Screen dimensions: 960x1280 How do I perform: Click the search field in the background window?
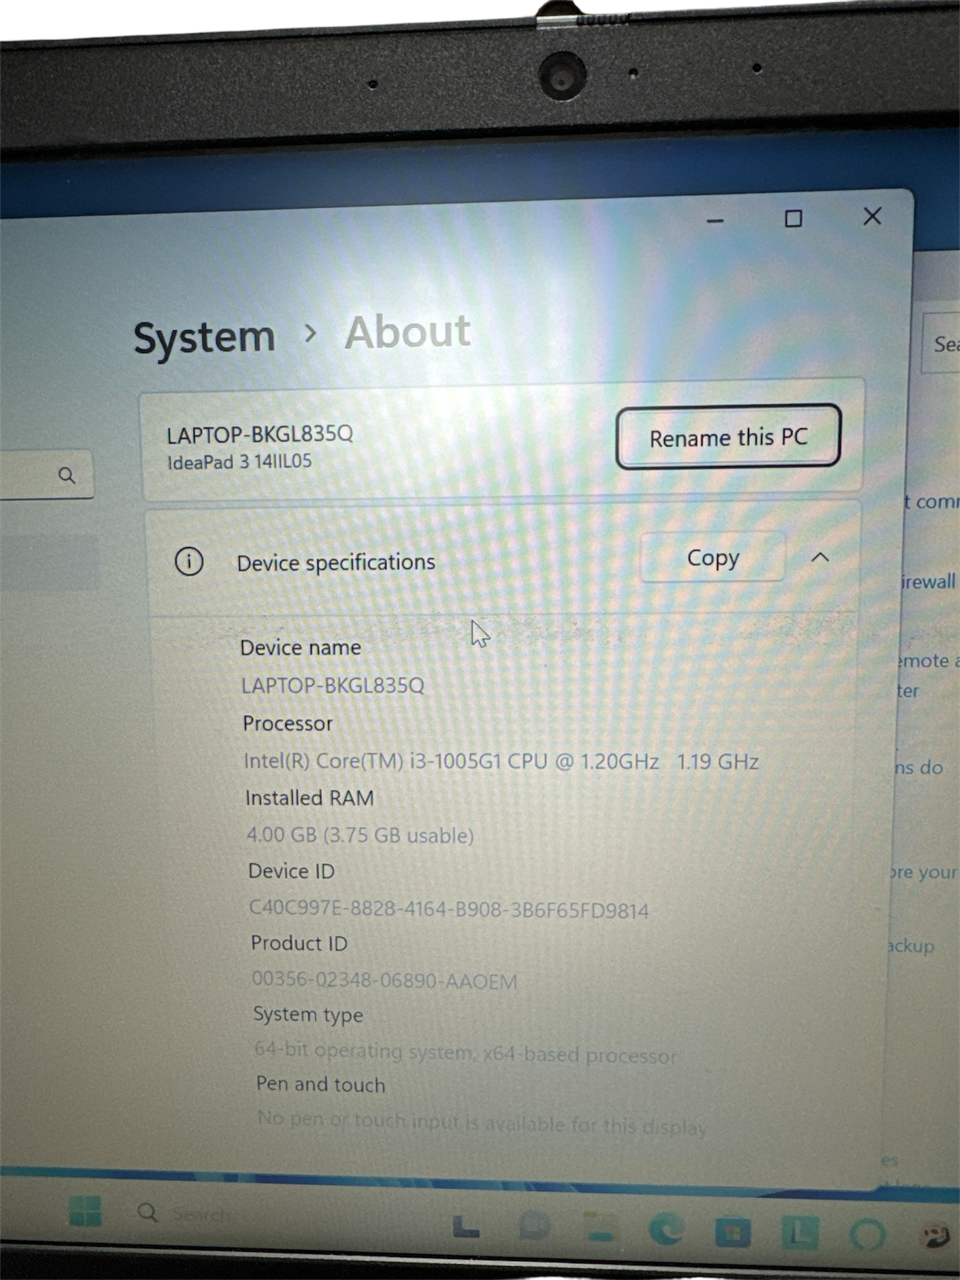pos(941,344)
